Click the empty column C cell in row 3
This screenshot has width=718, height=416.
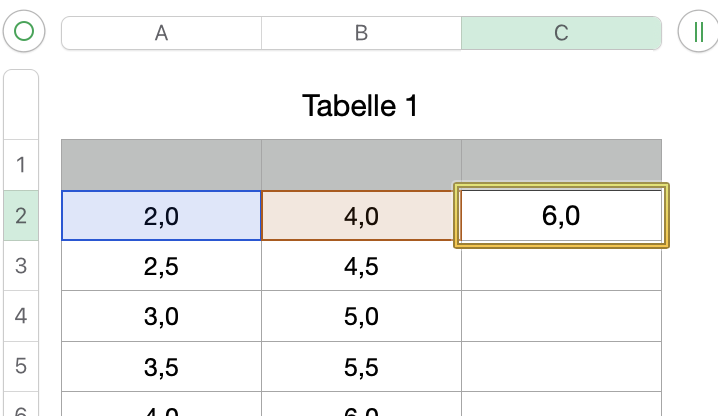click(561, 266)
